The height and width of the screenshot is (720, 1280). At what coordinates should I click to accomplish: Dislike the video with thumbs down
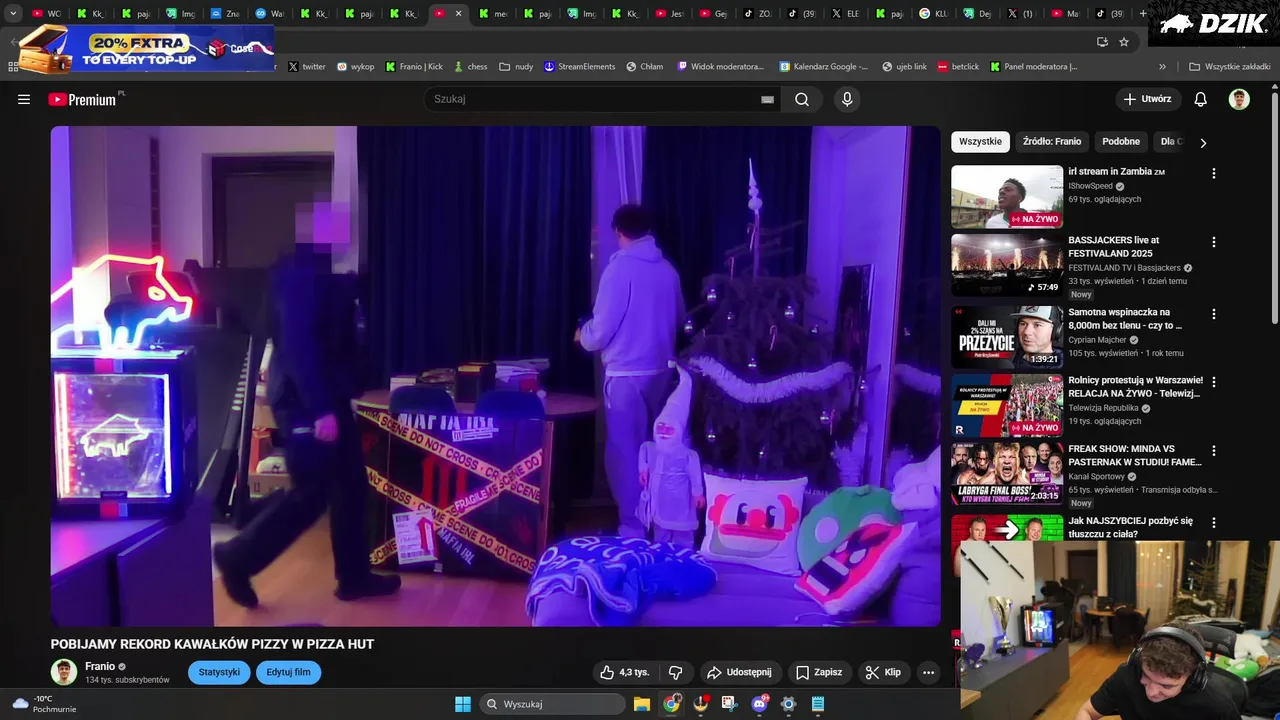pyautogui.click(x=676, y=672)
